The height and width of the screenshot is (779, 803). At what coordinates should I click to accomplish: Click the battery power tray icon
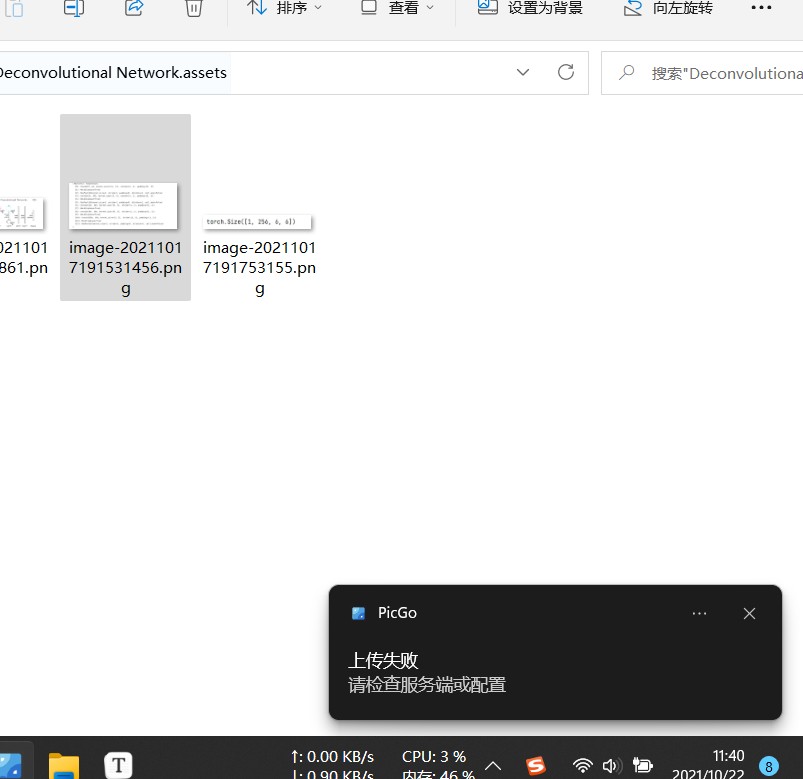click(x=642, y=766)
